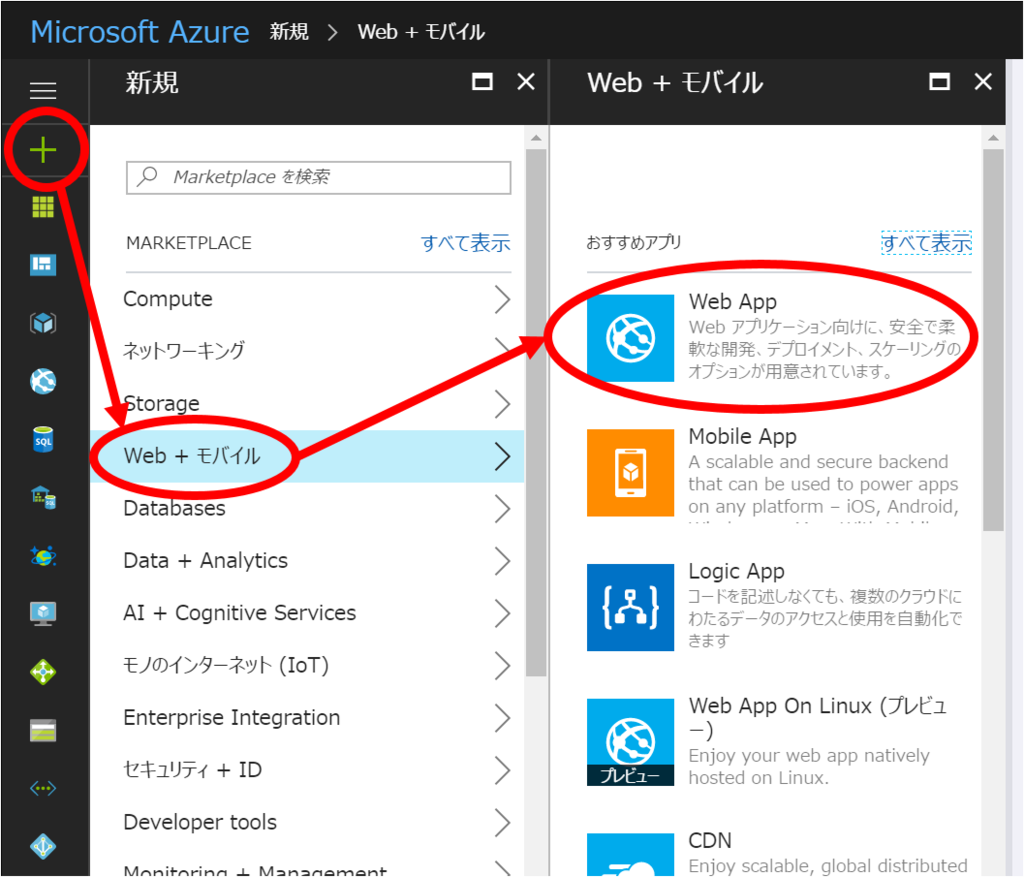Screen dimensions: 1024x877
Task: Open SQL data warehouse icon in sidebar
Action: (x=43, y=498)
